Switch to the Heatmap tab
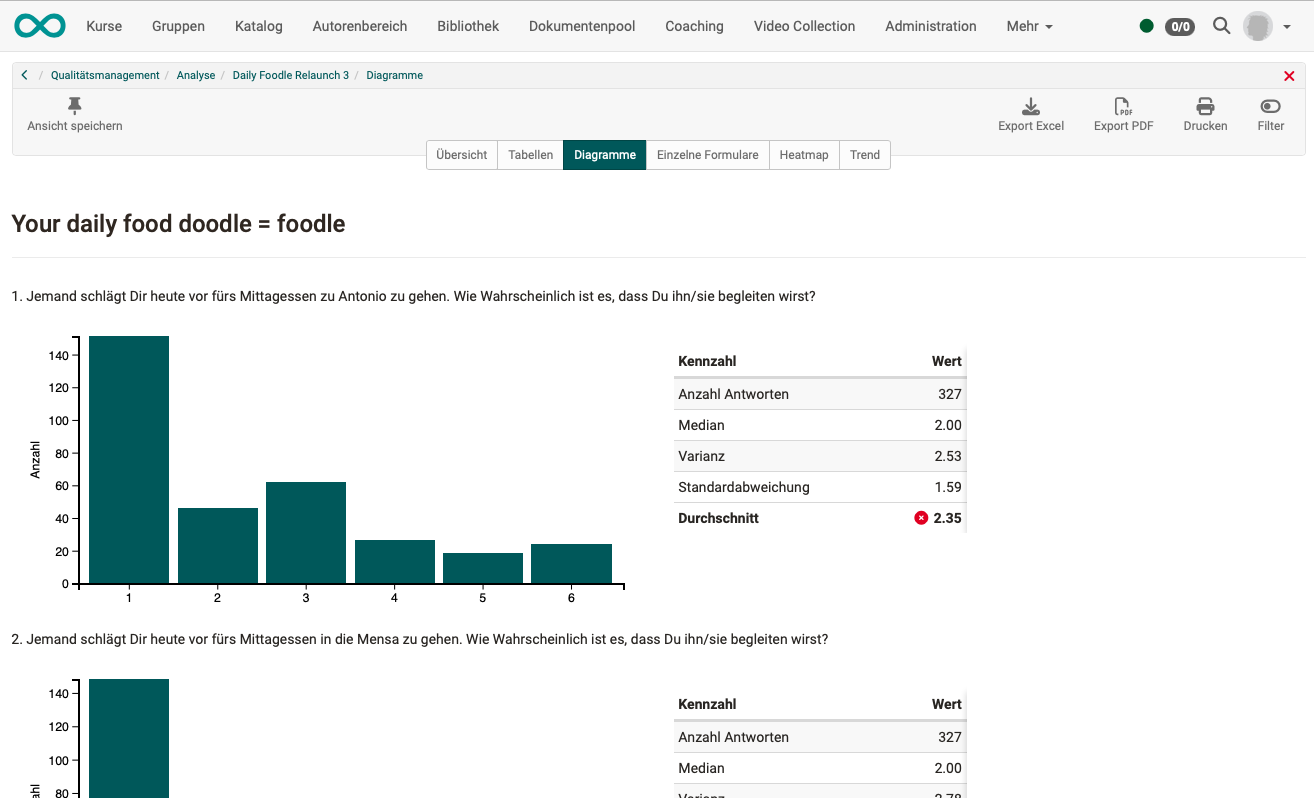1314x798 pixels. click(x=804, y=155)
